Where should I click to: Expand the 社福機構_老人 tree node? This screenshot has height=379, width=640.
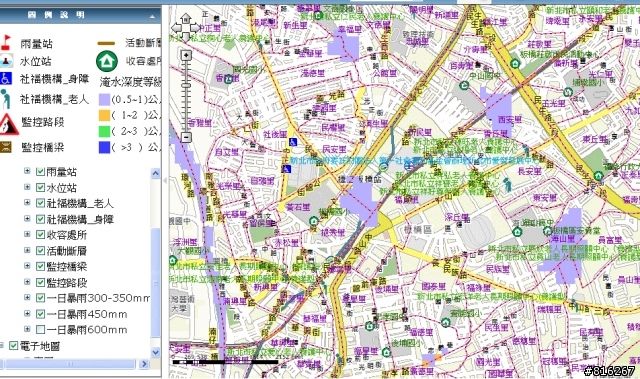pos(27,202)
